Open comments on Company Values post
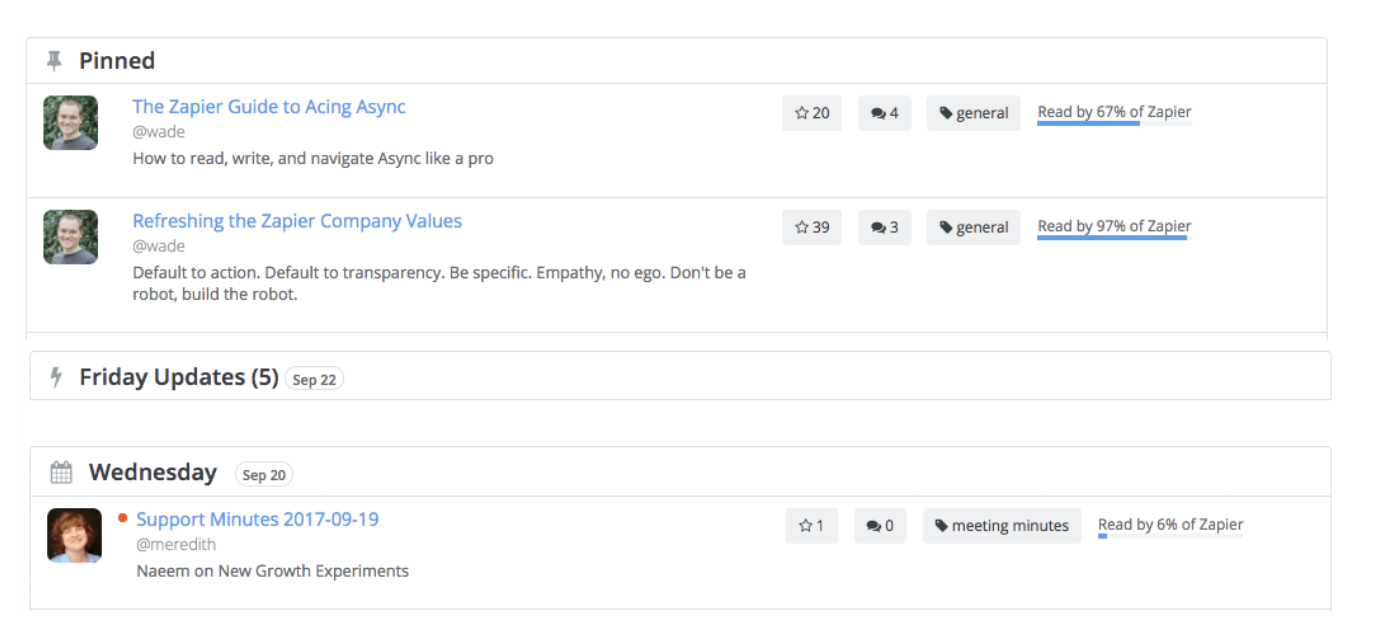 pos(884,227)
